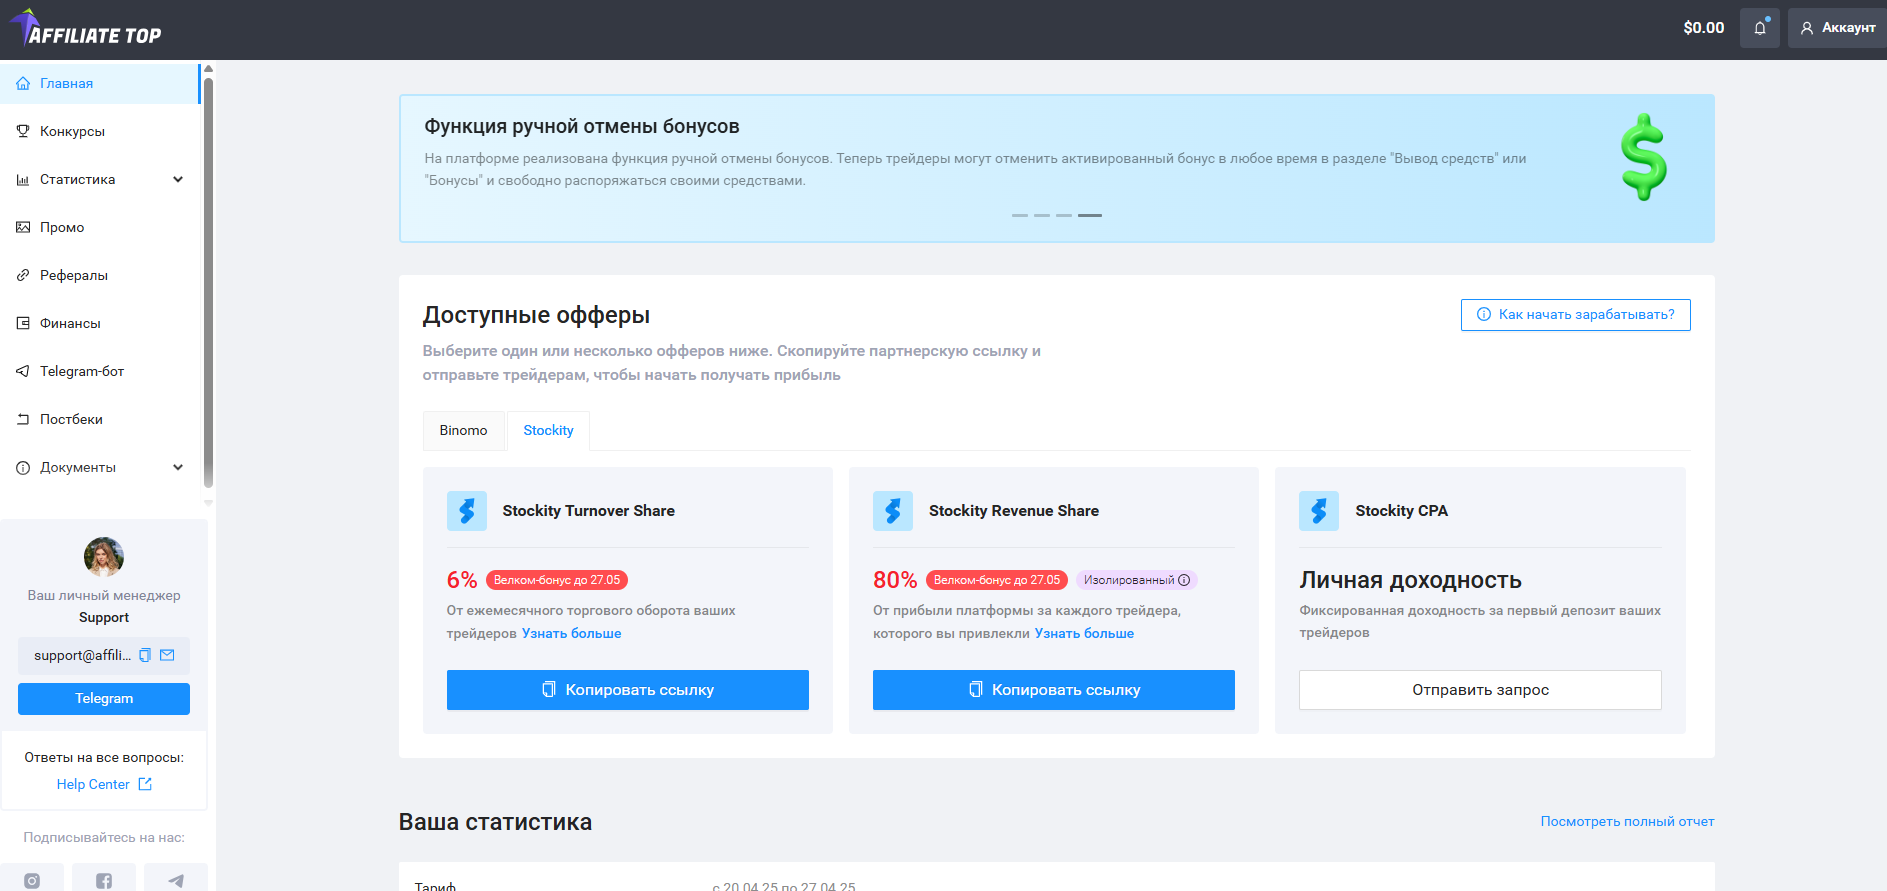Screen dimensions: 1887x891
Task: Open the Telegram social icon
Action: click(176, 880)
